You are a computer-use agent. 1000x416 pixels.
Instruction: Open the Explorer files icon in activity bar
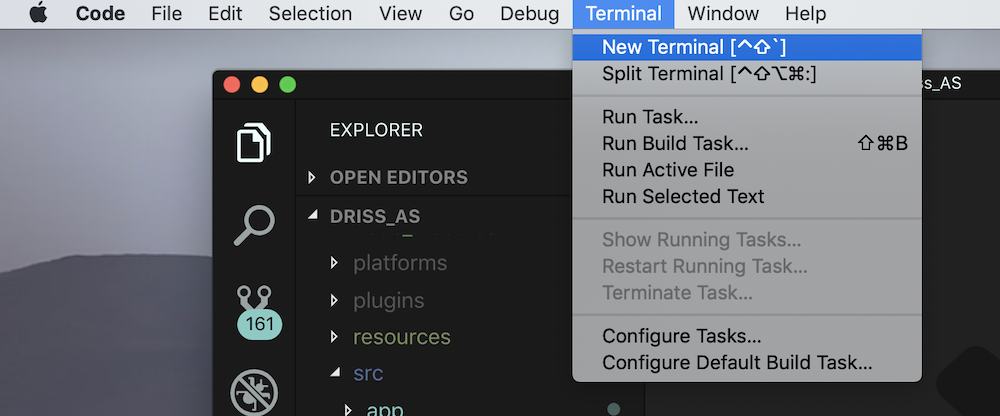click(x=254, y=142)
